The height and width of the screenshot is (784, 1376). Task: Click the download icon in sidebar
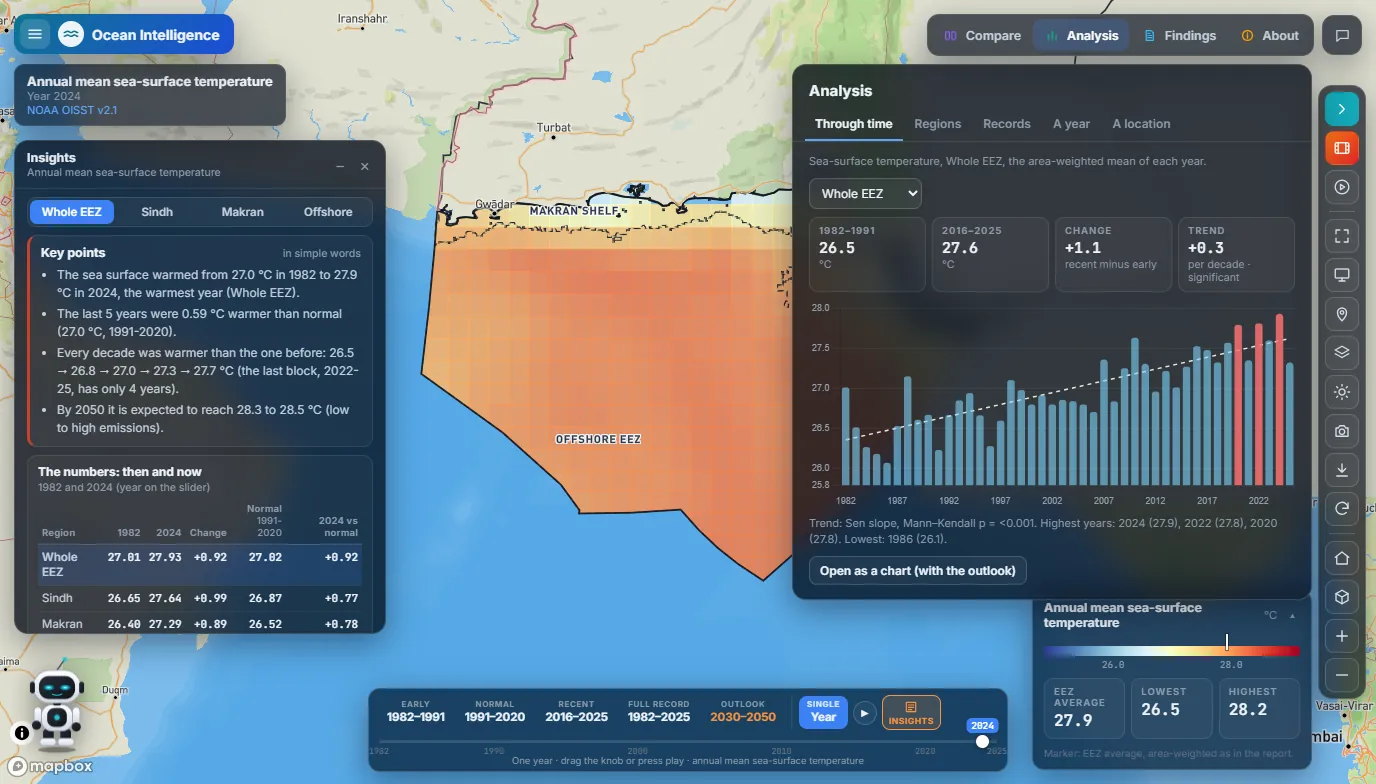click(x=1342, y=470)
